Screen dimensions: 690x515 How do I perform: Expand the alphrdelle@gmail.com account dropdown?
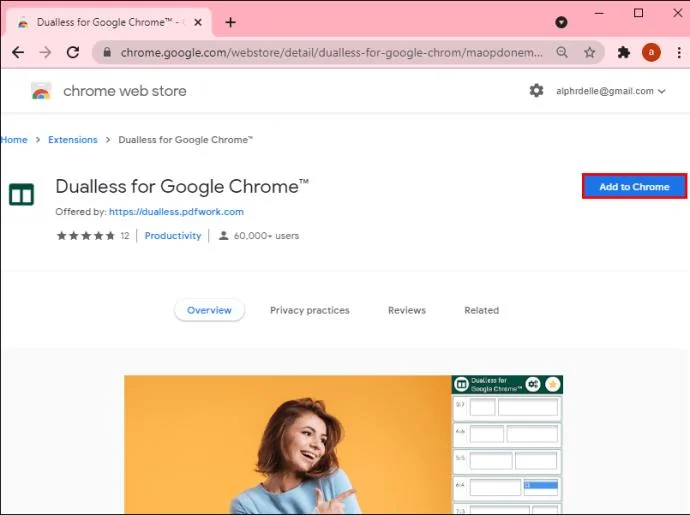[611, 91]
